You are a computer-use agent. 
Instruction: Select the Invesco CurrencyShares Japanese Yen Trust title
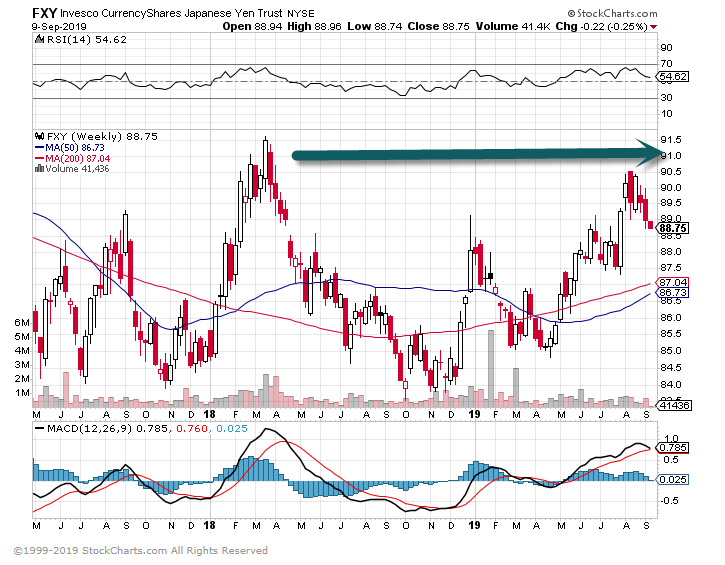172,13
